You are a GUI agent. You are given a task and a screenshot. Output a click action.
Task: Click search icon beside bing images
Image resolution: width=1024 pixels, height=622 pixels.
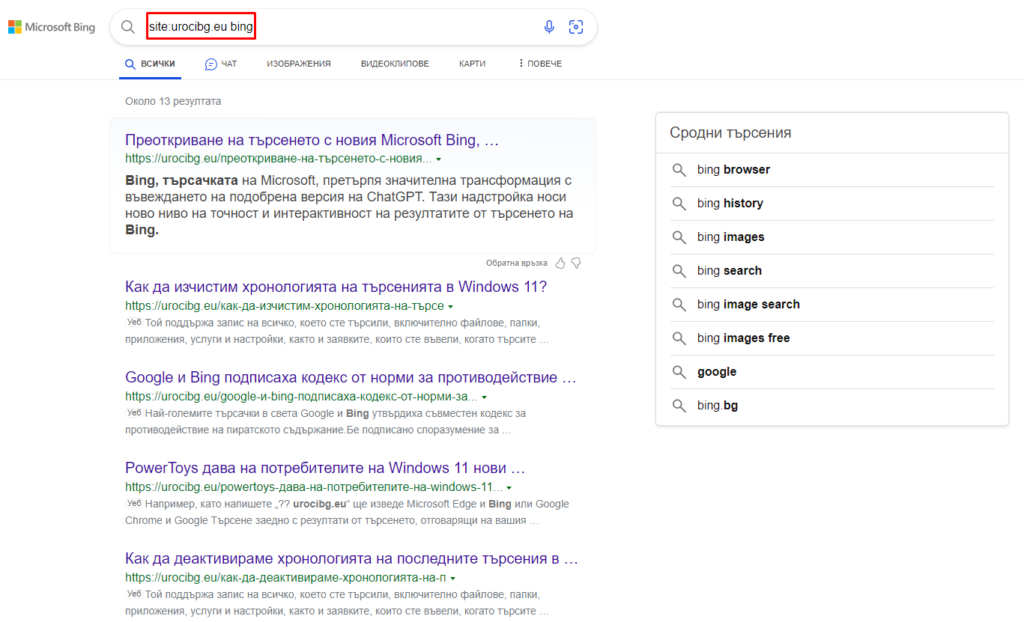click(679, 237)
